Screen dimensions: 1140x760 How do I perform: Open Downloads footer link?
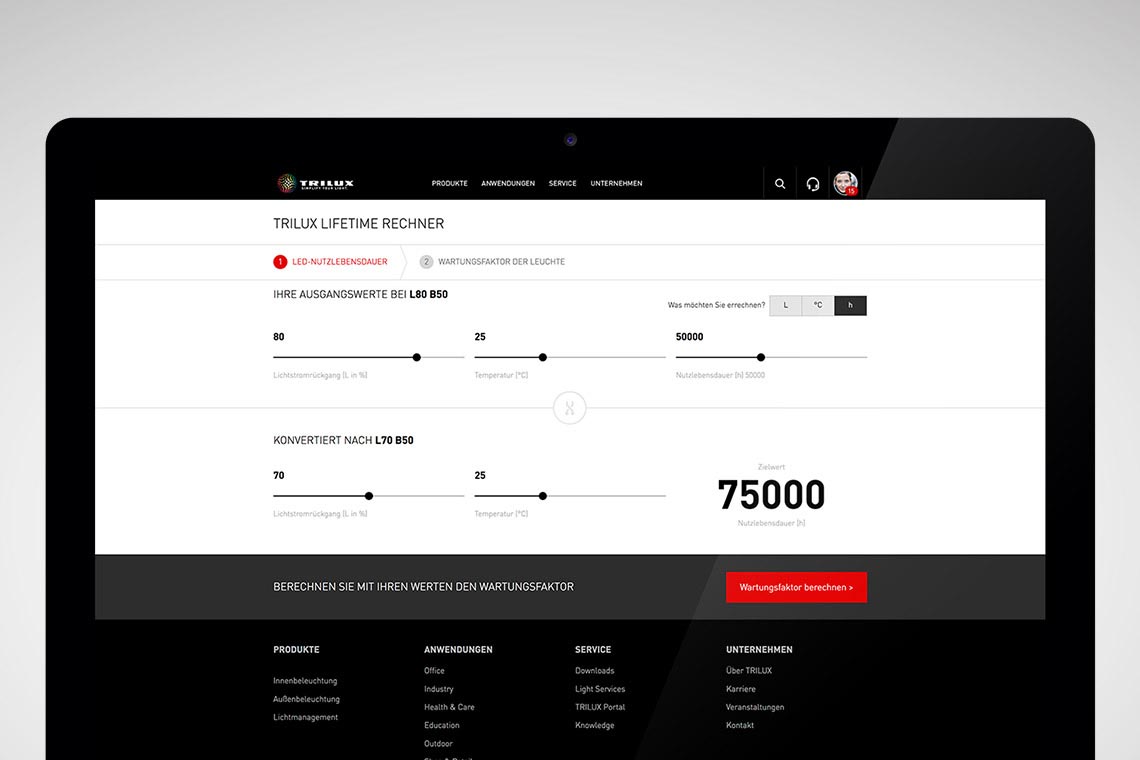(595, 671)
